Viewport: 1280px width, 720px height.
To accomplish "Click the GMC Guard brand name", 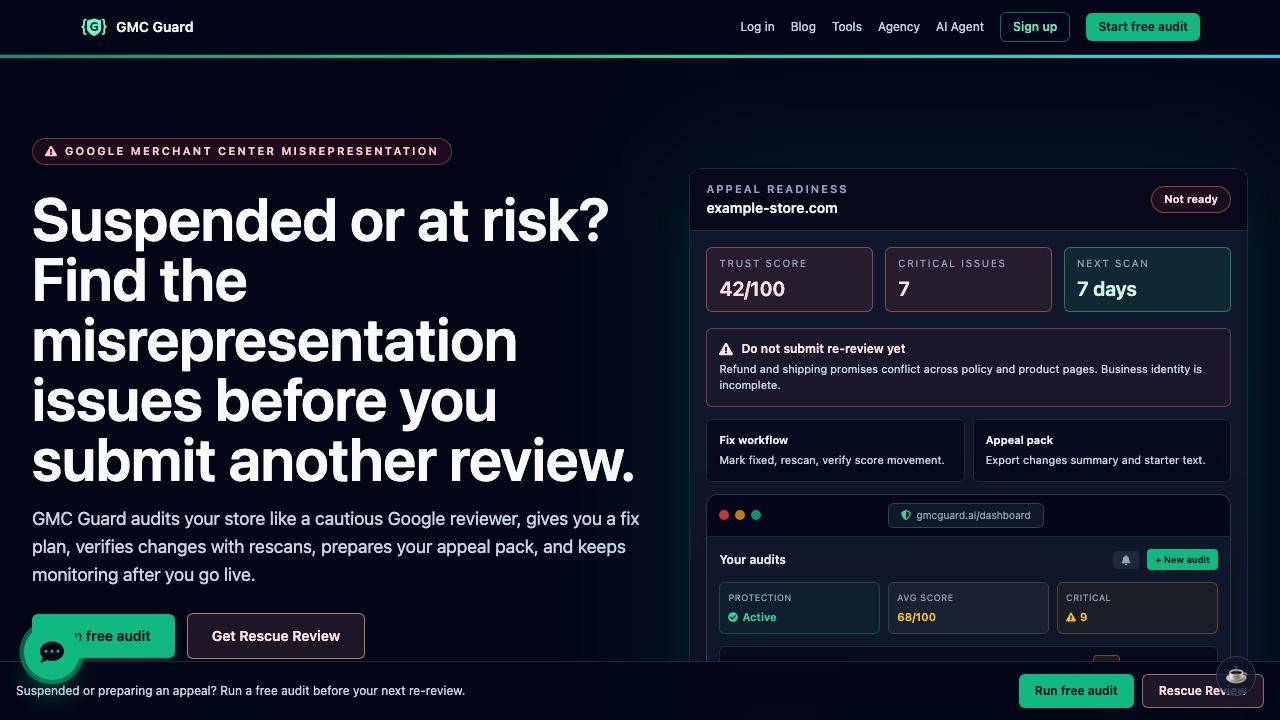I will (155, 27).
